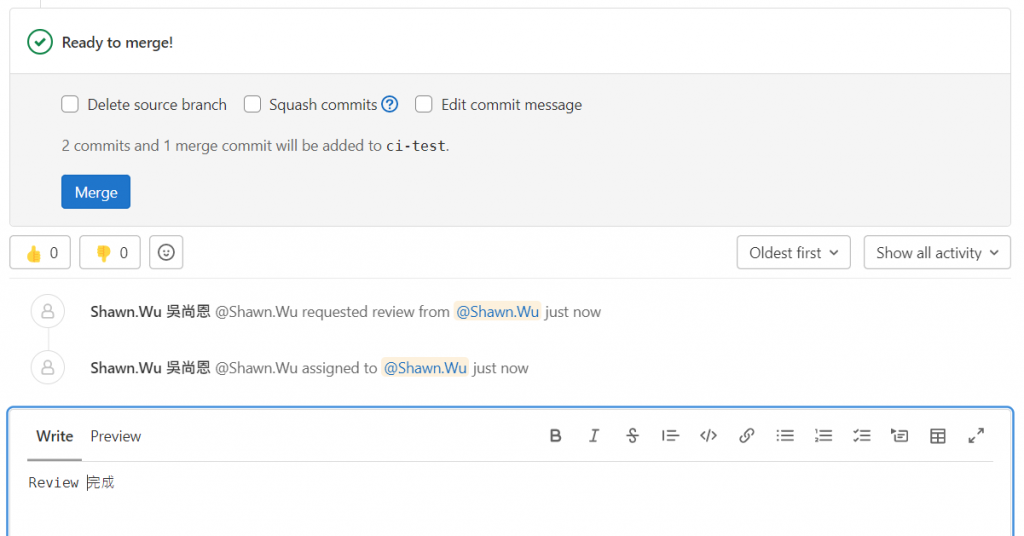Add a link via chain icon
The image size is (1024, 536).
[746, 436]
